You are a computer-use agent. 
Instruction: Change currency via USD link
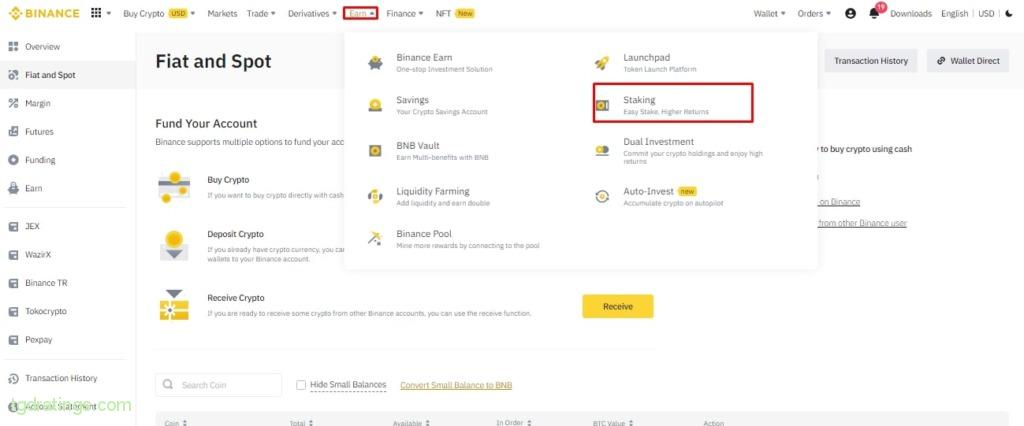click(986, 13)
